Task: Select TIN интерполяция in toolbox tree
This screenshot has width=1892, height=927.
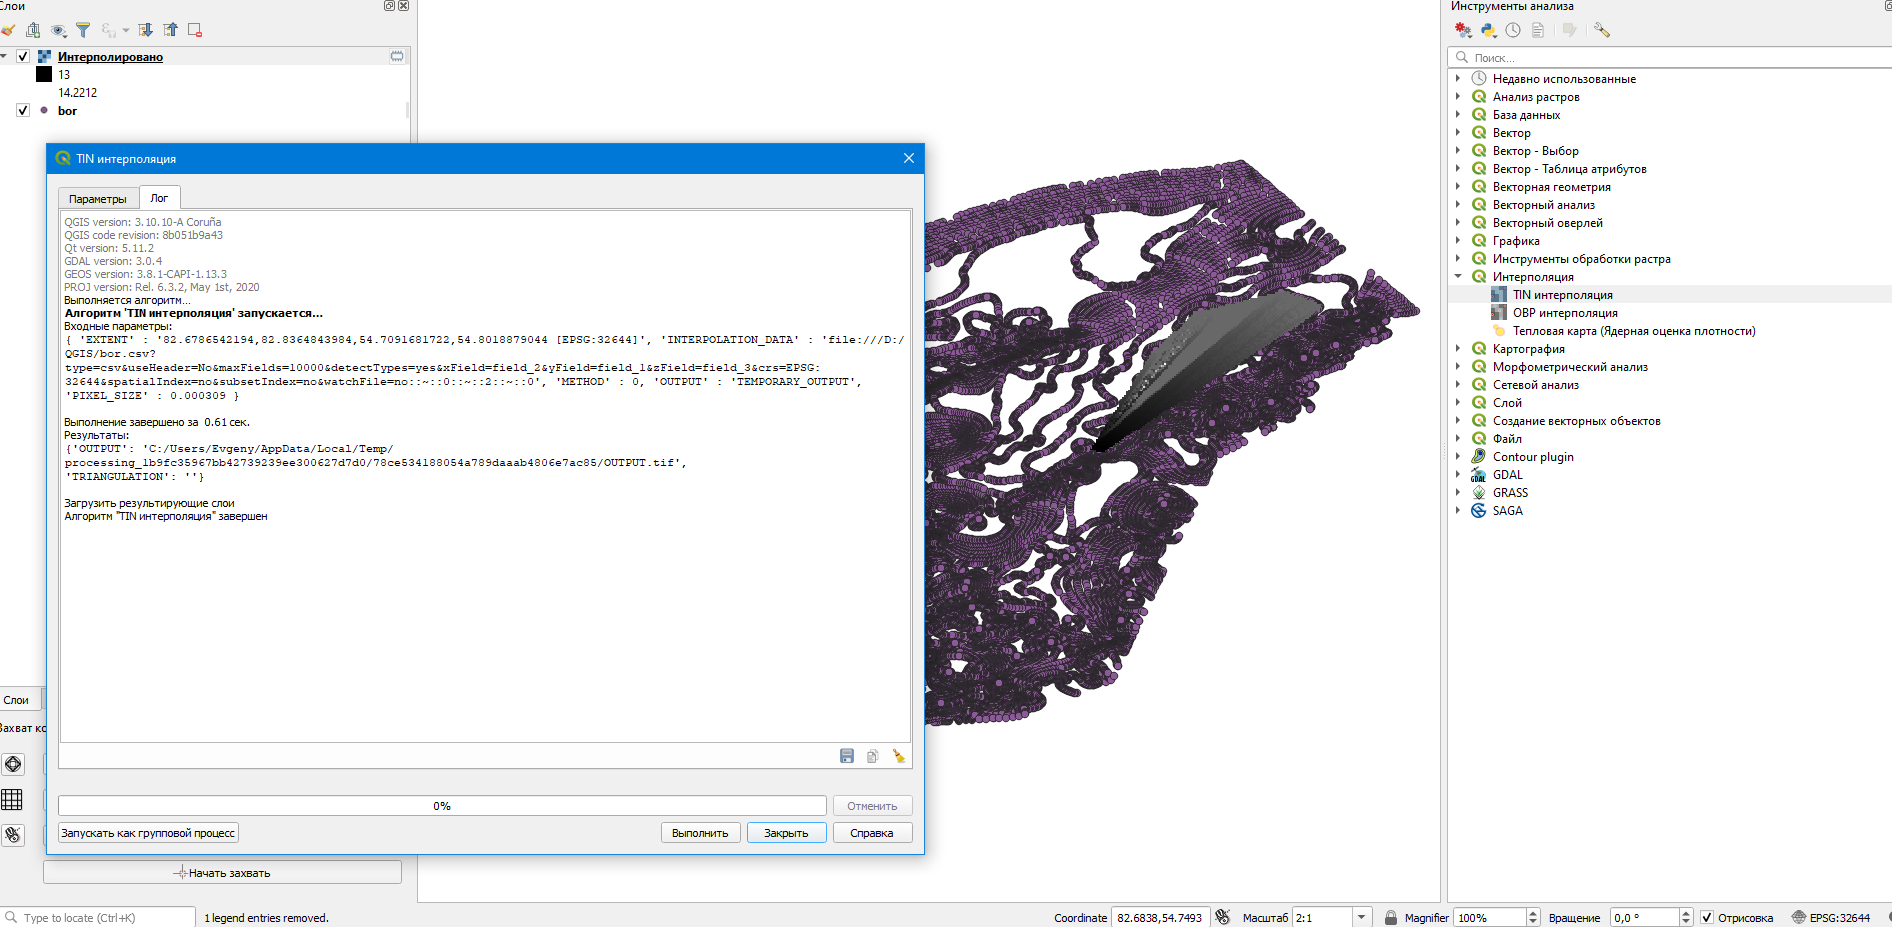Action: (x=1562, y=295)
